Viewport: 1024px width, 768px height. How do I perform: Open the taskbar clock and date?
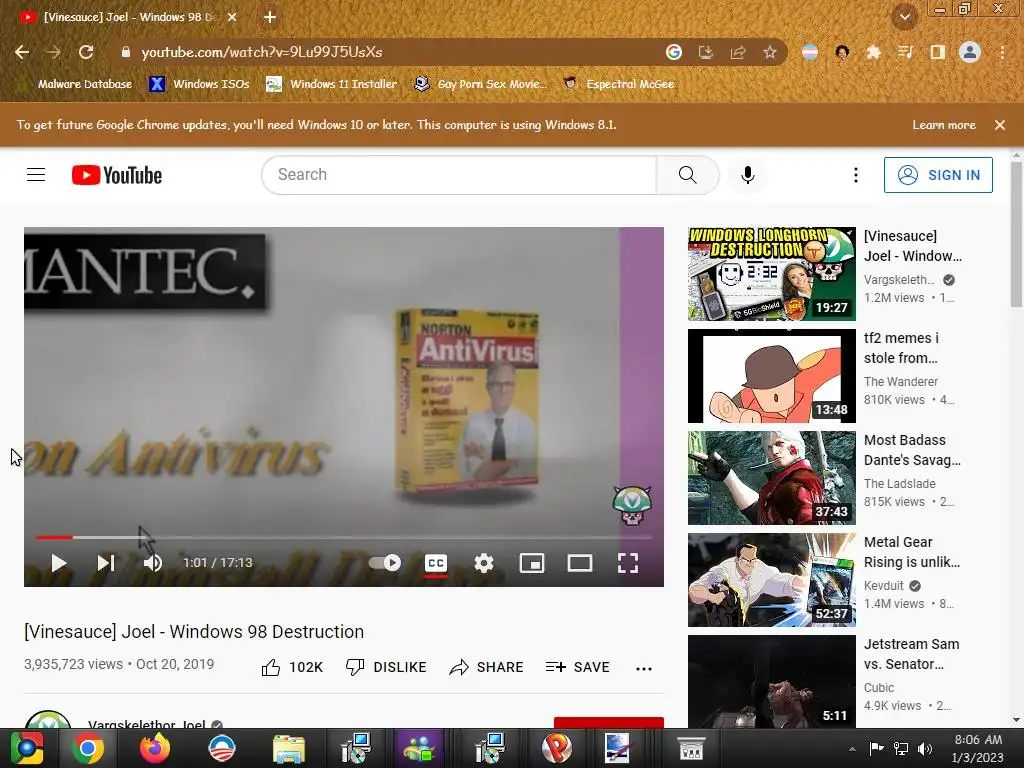[x=978, y=748]
